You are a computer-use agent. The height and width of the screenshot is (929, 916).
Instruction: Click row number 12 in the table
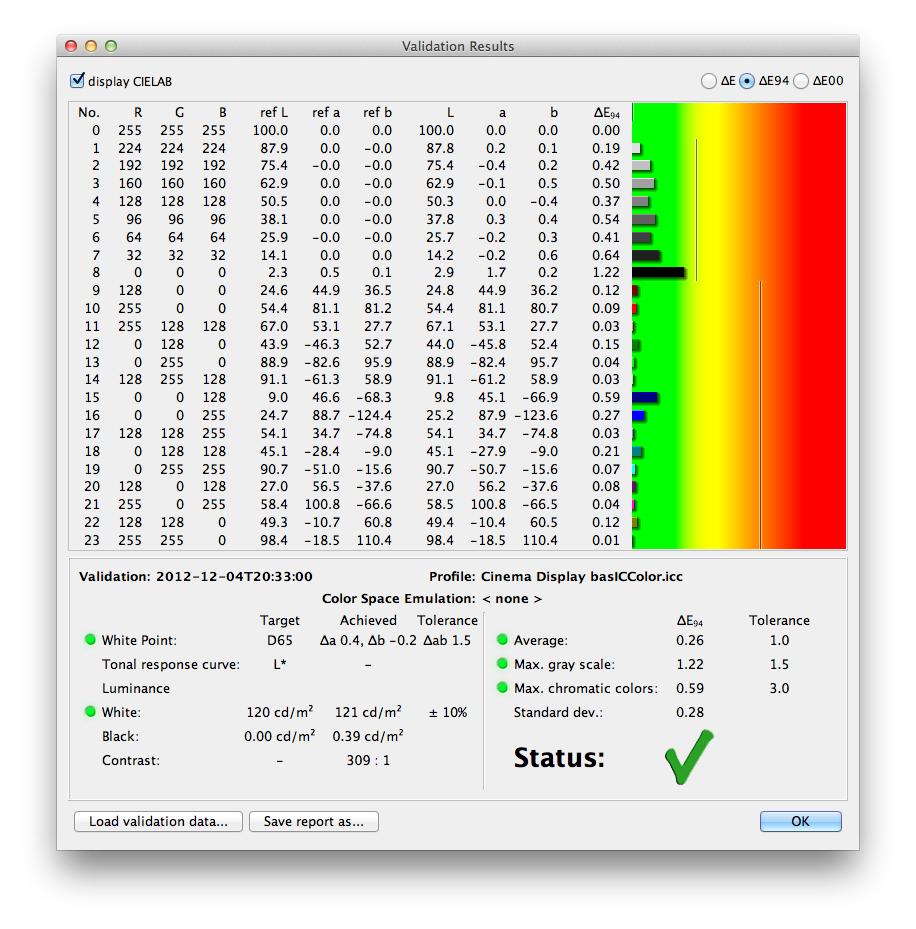[92, 344]
